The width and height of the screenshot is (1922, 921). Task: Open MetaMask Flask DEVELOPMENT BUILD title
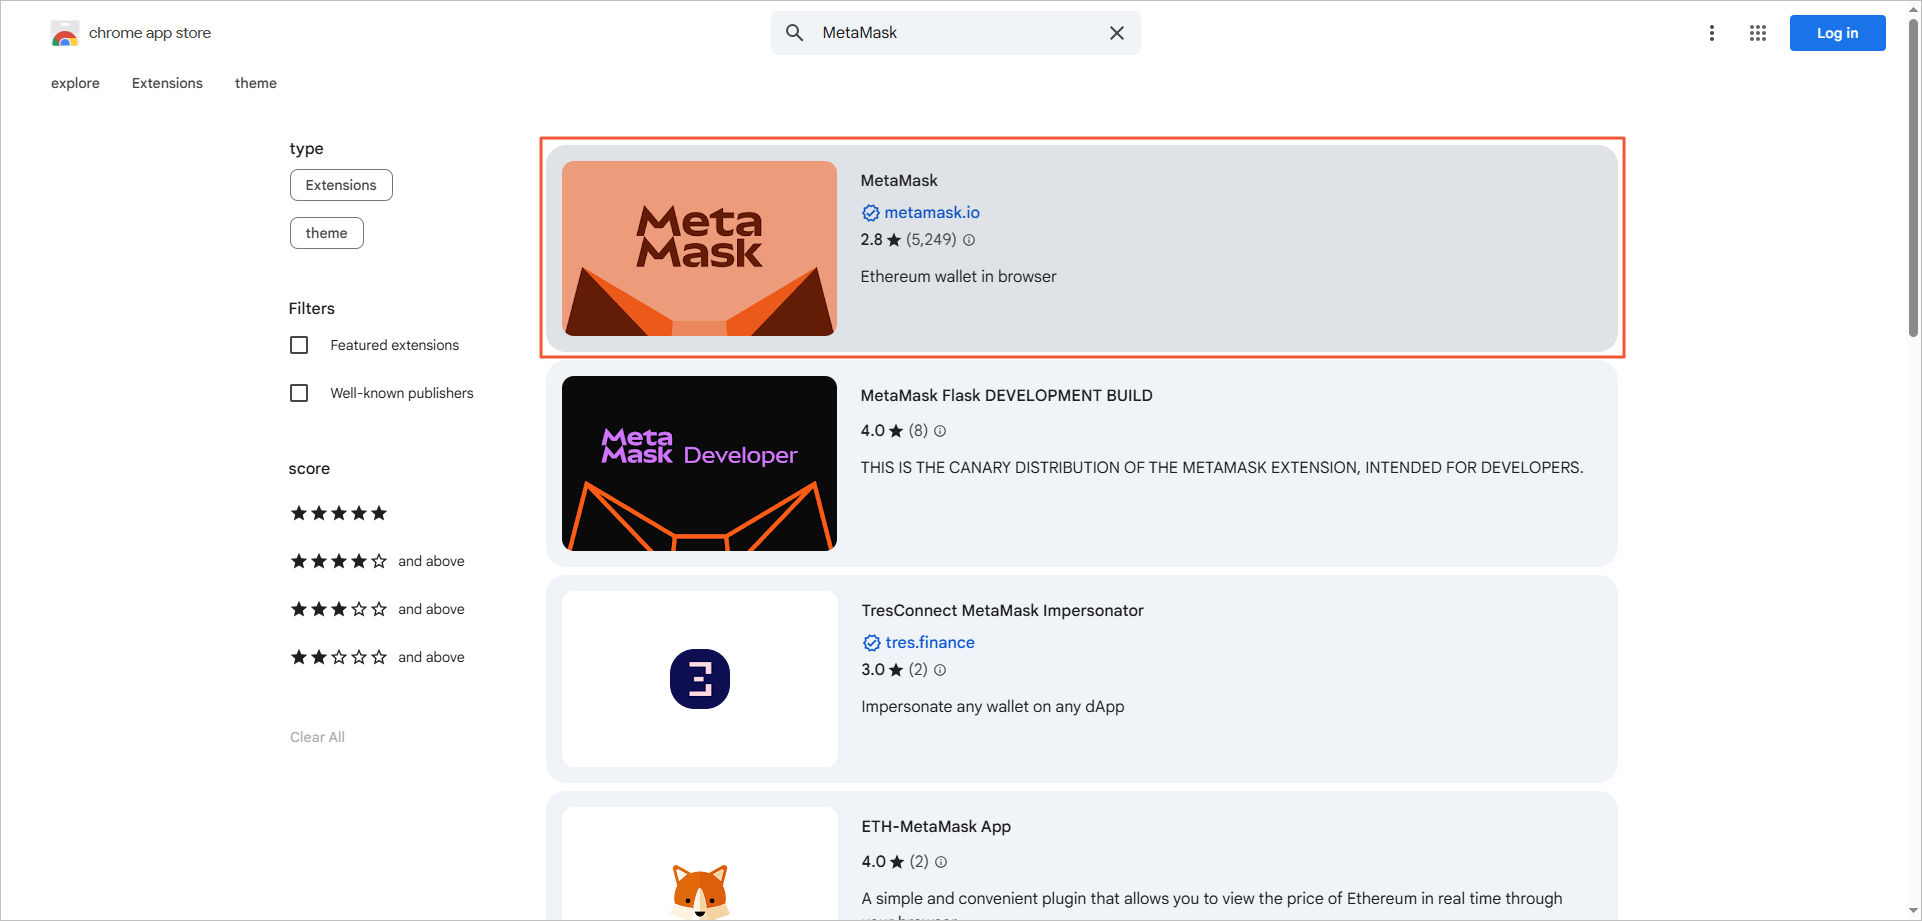tap(1006, 395)
